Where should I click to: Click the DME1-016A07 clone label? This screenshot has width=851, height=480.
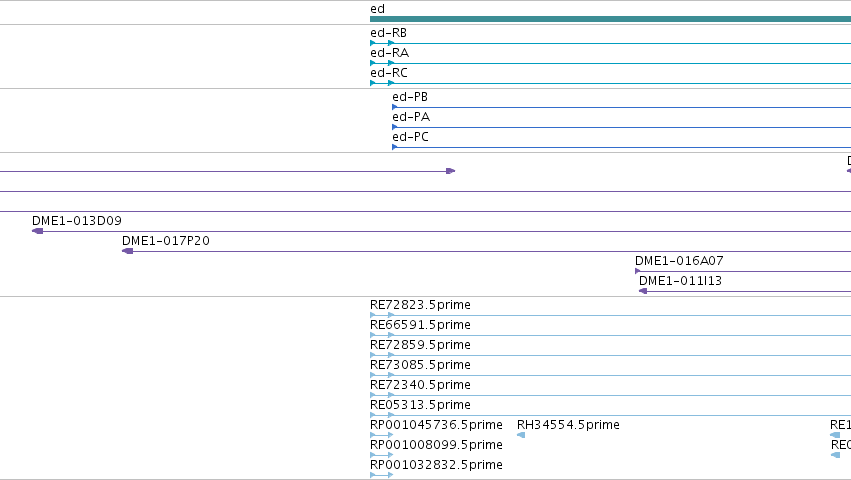[x=679, y=261]
